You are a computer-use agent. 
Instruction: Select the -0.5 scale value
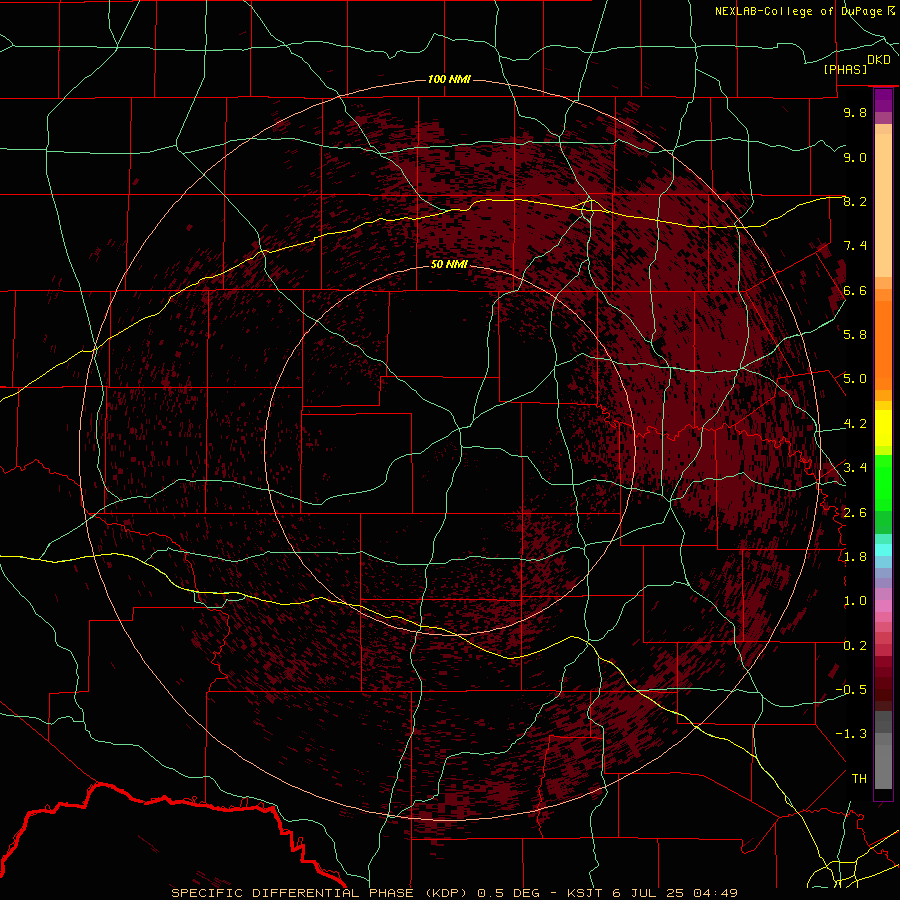(x=851, y=690)
